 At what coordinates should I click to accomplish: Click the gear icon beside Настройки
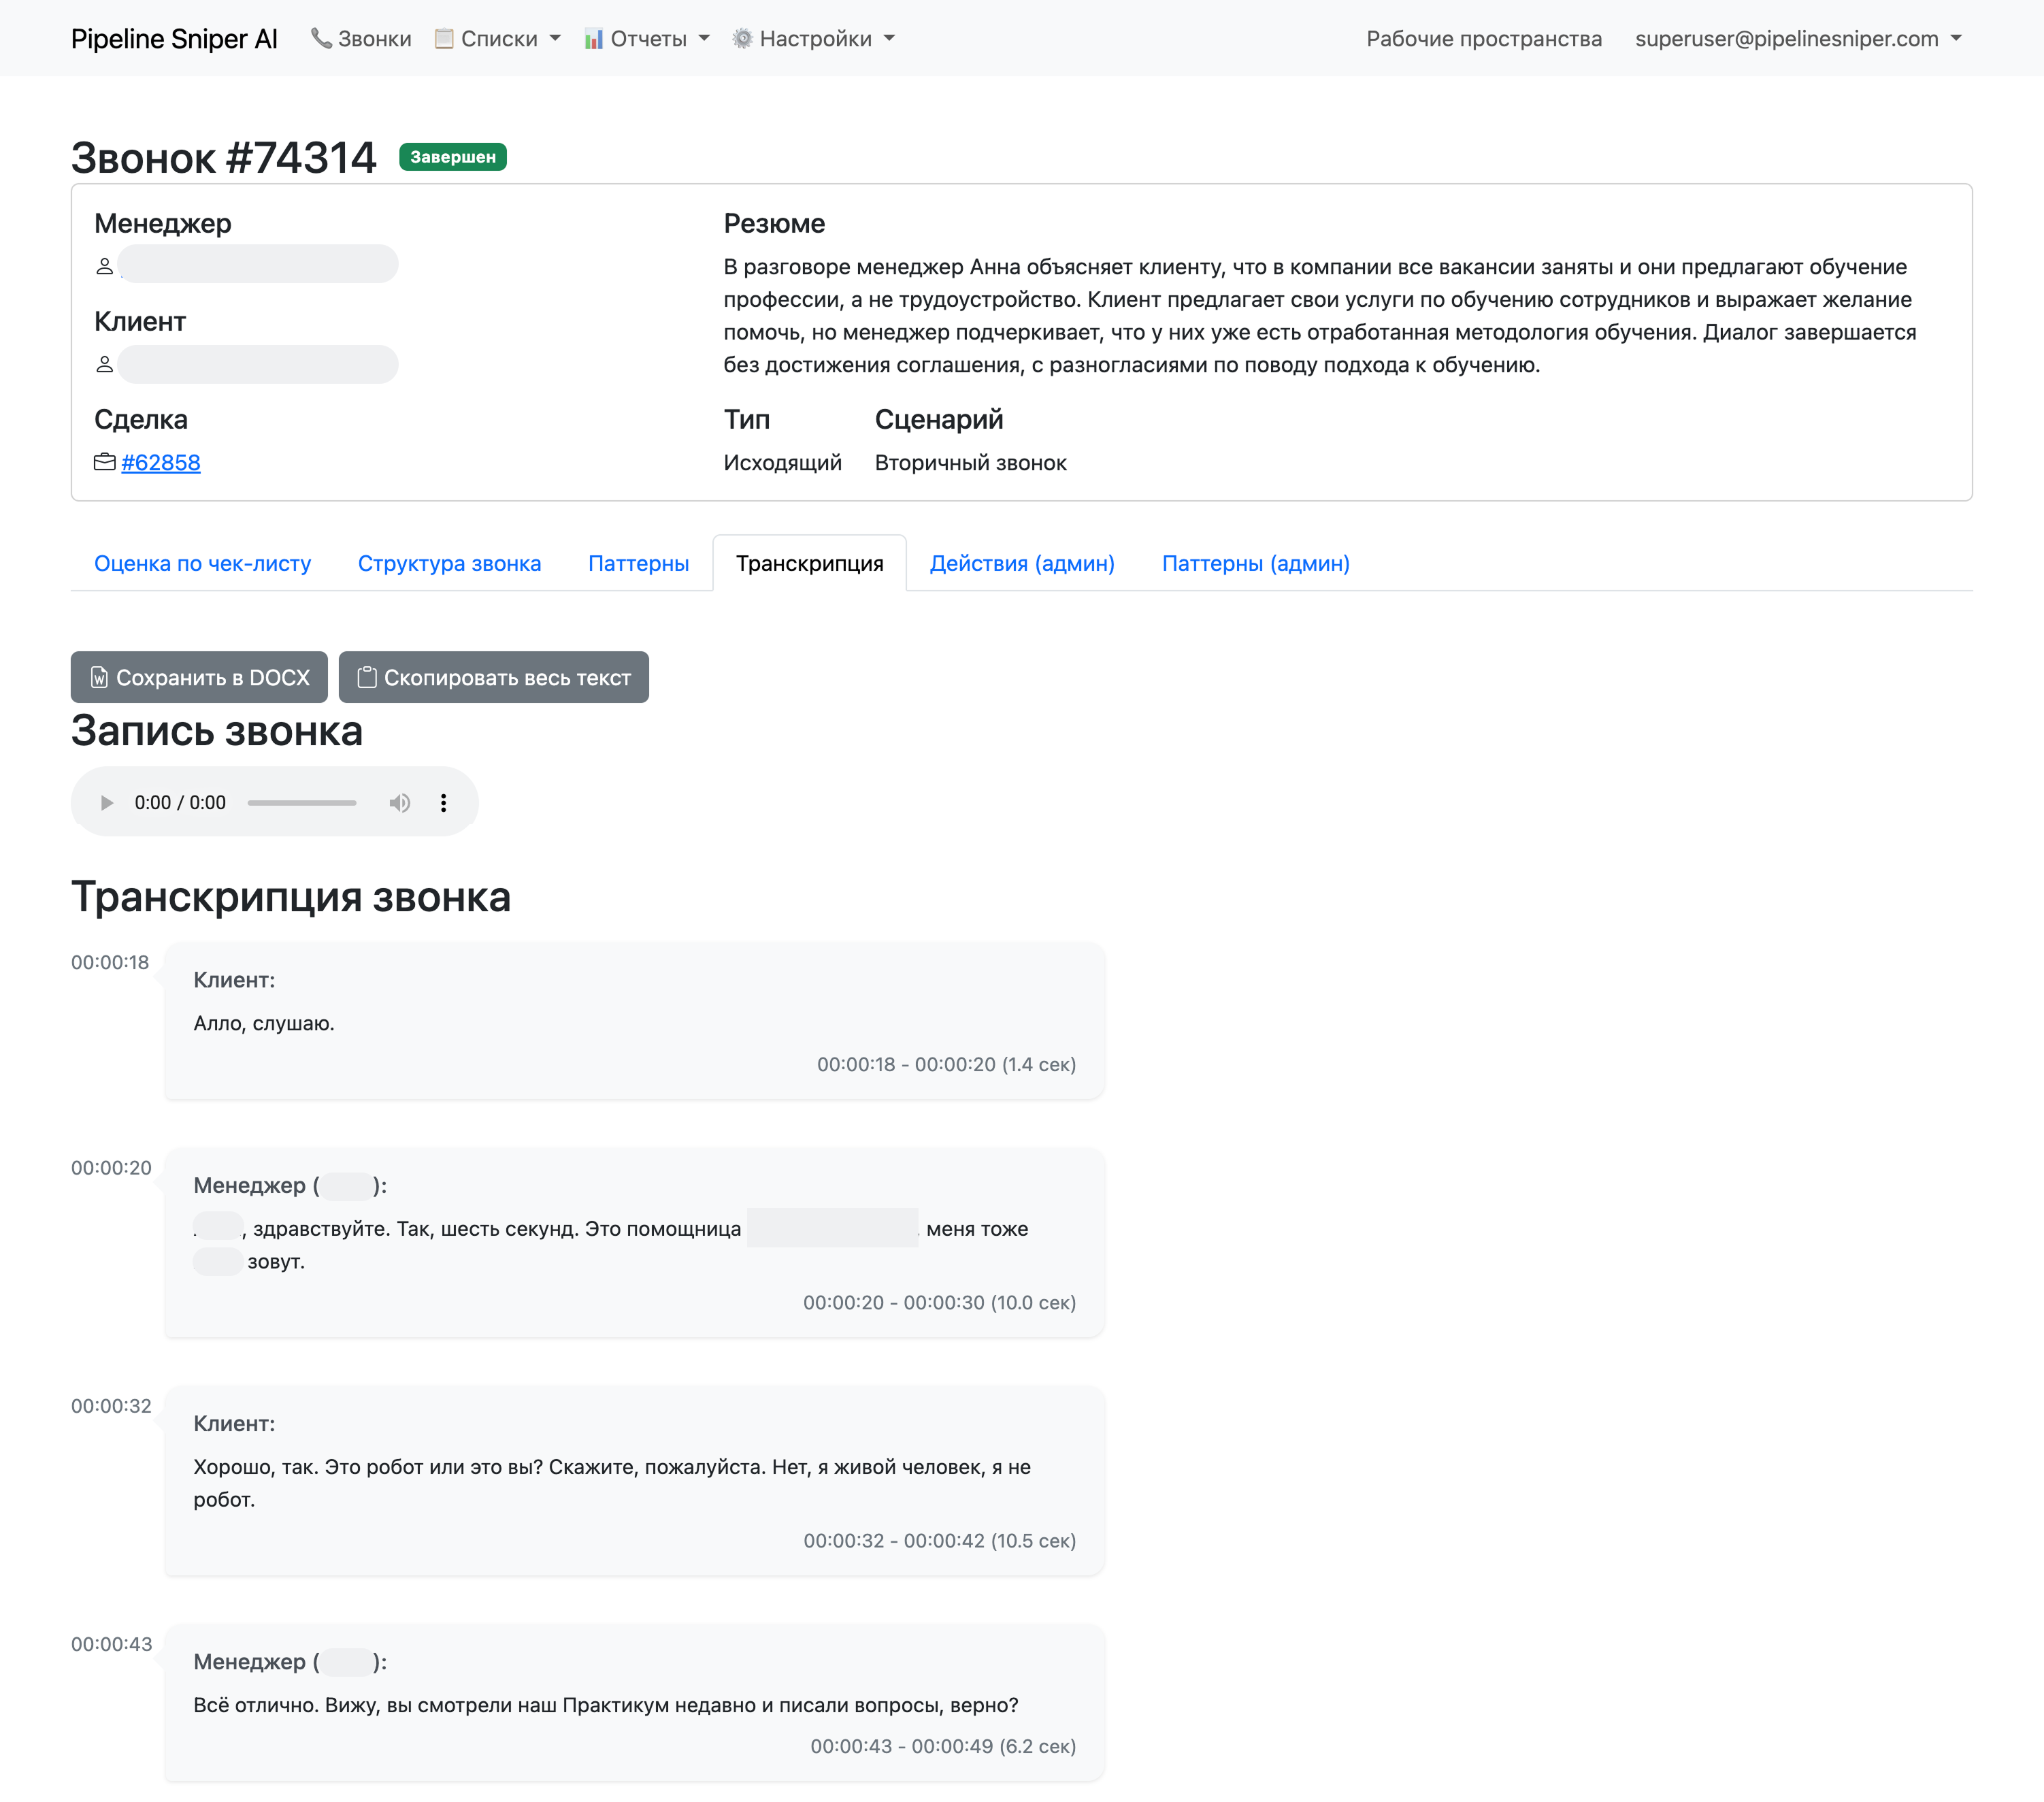click(x=742, y=38)
